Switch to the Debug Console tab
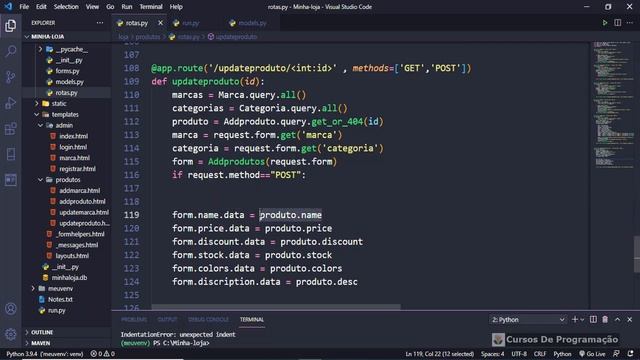The image size is (640, 360). [x=209, y=320]
